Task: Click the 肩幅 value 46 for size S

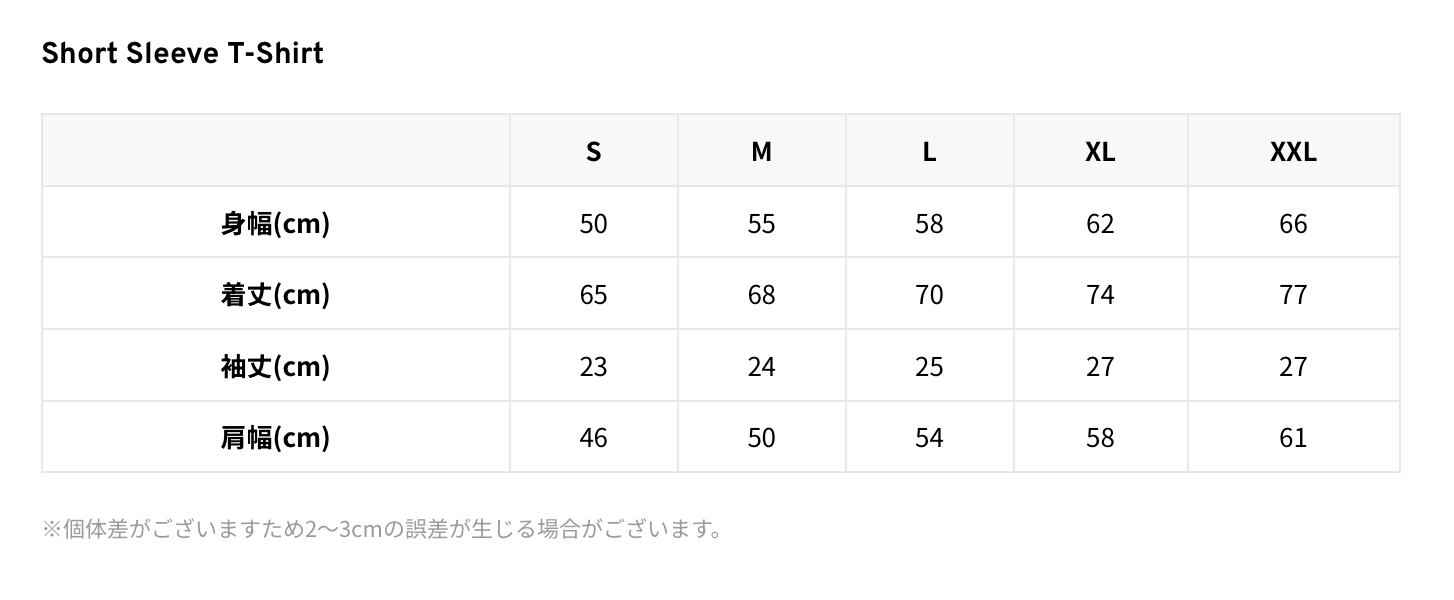Action: coord(593,437)
